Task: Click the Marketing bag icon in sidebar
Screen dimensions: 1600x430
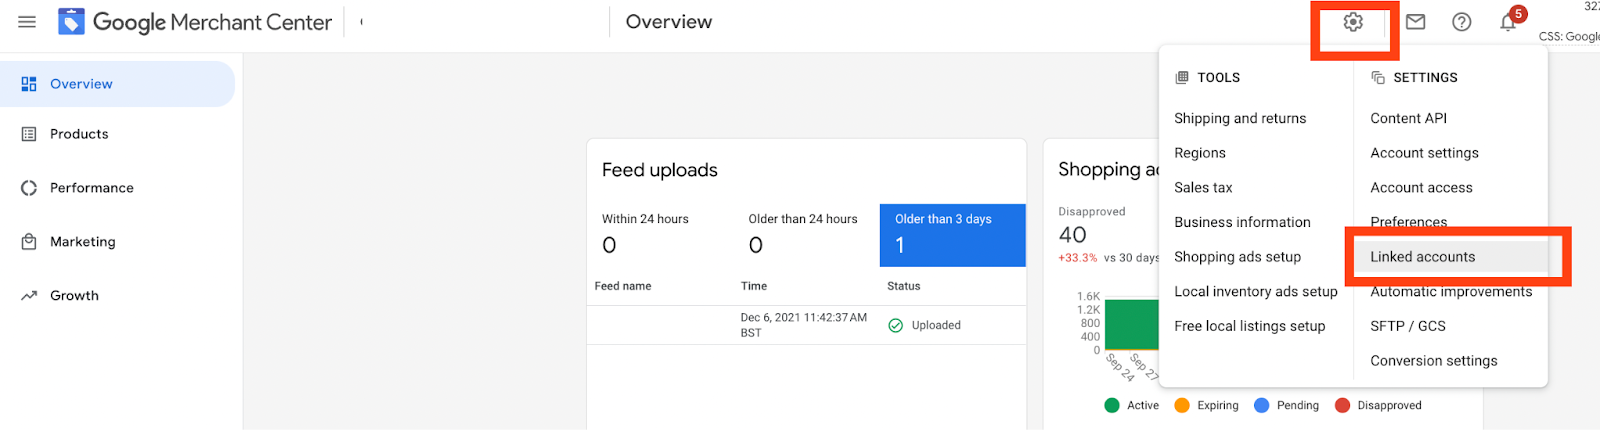Action: tap(29, 242)
